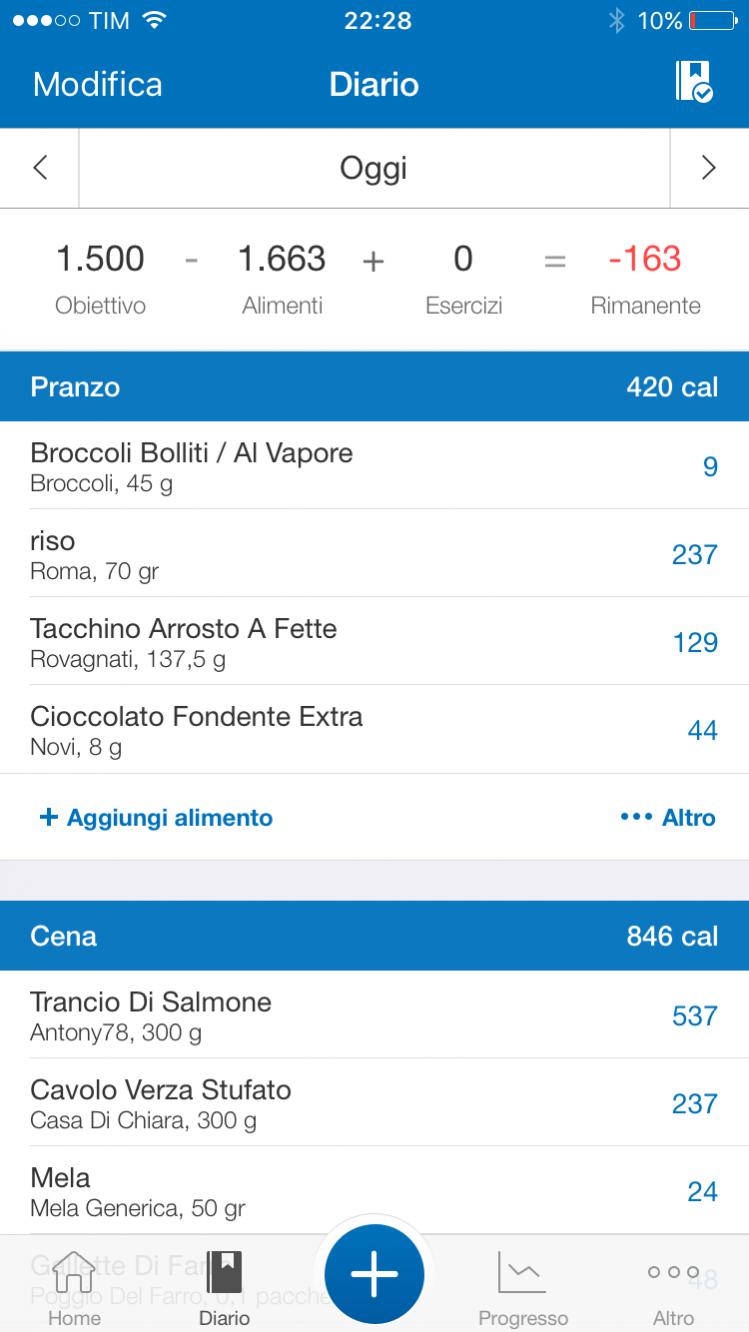This screenshot has width=749, height=1332.
Task: Open Altro options for Pranzo
Action: [x=668, y=817]
